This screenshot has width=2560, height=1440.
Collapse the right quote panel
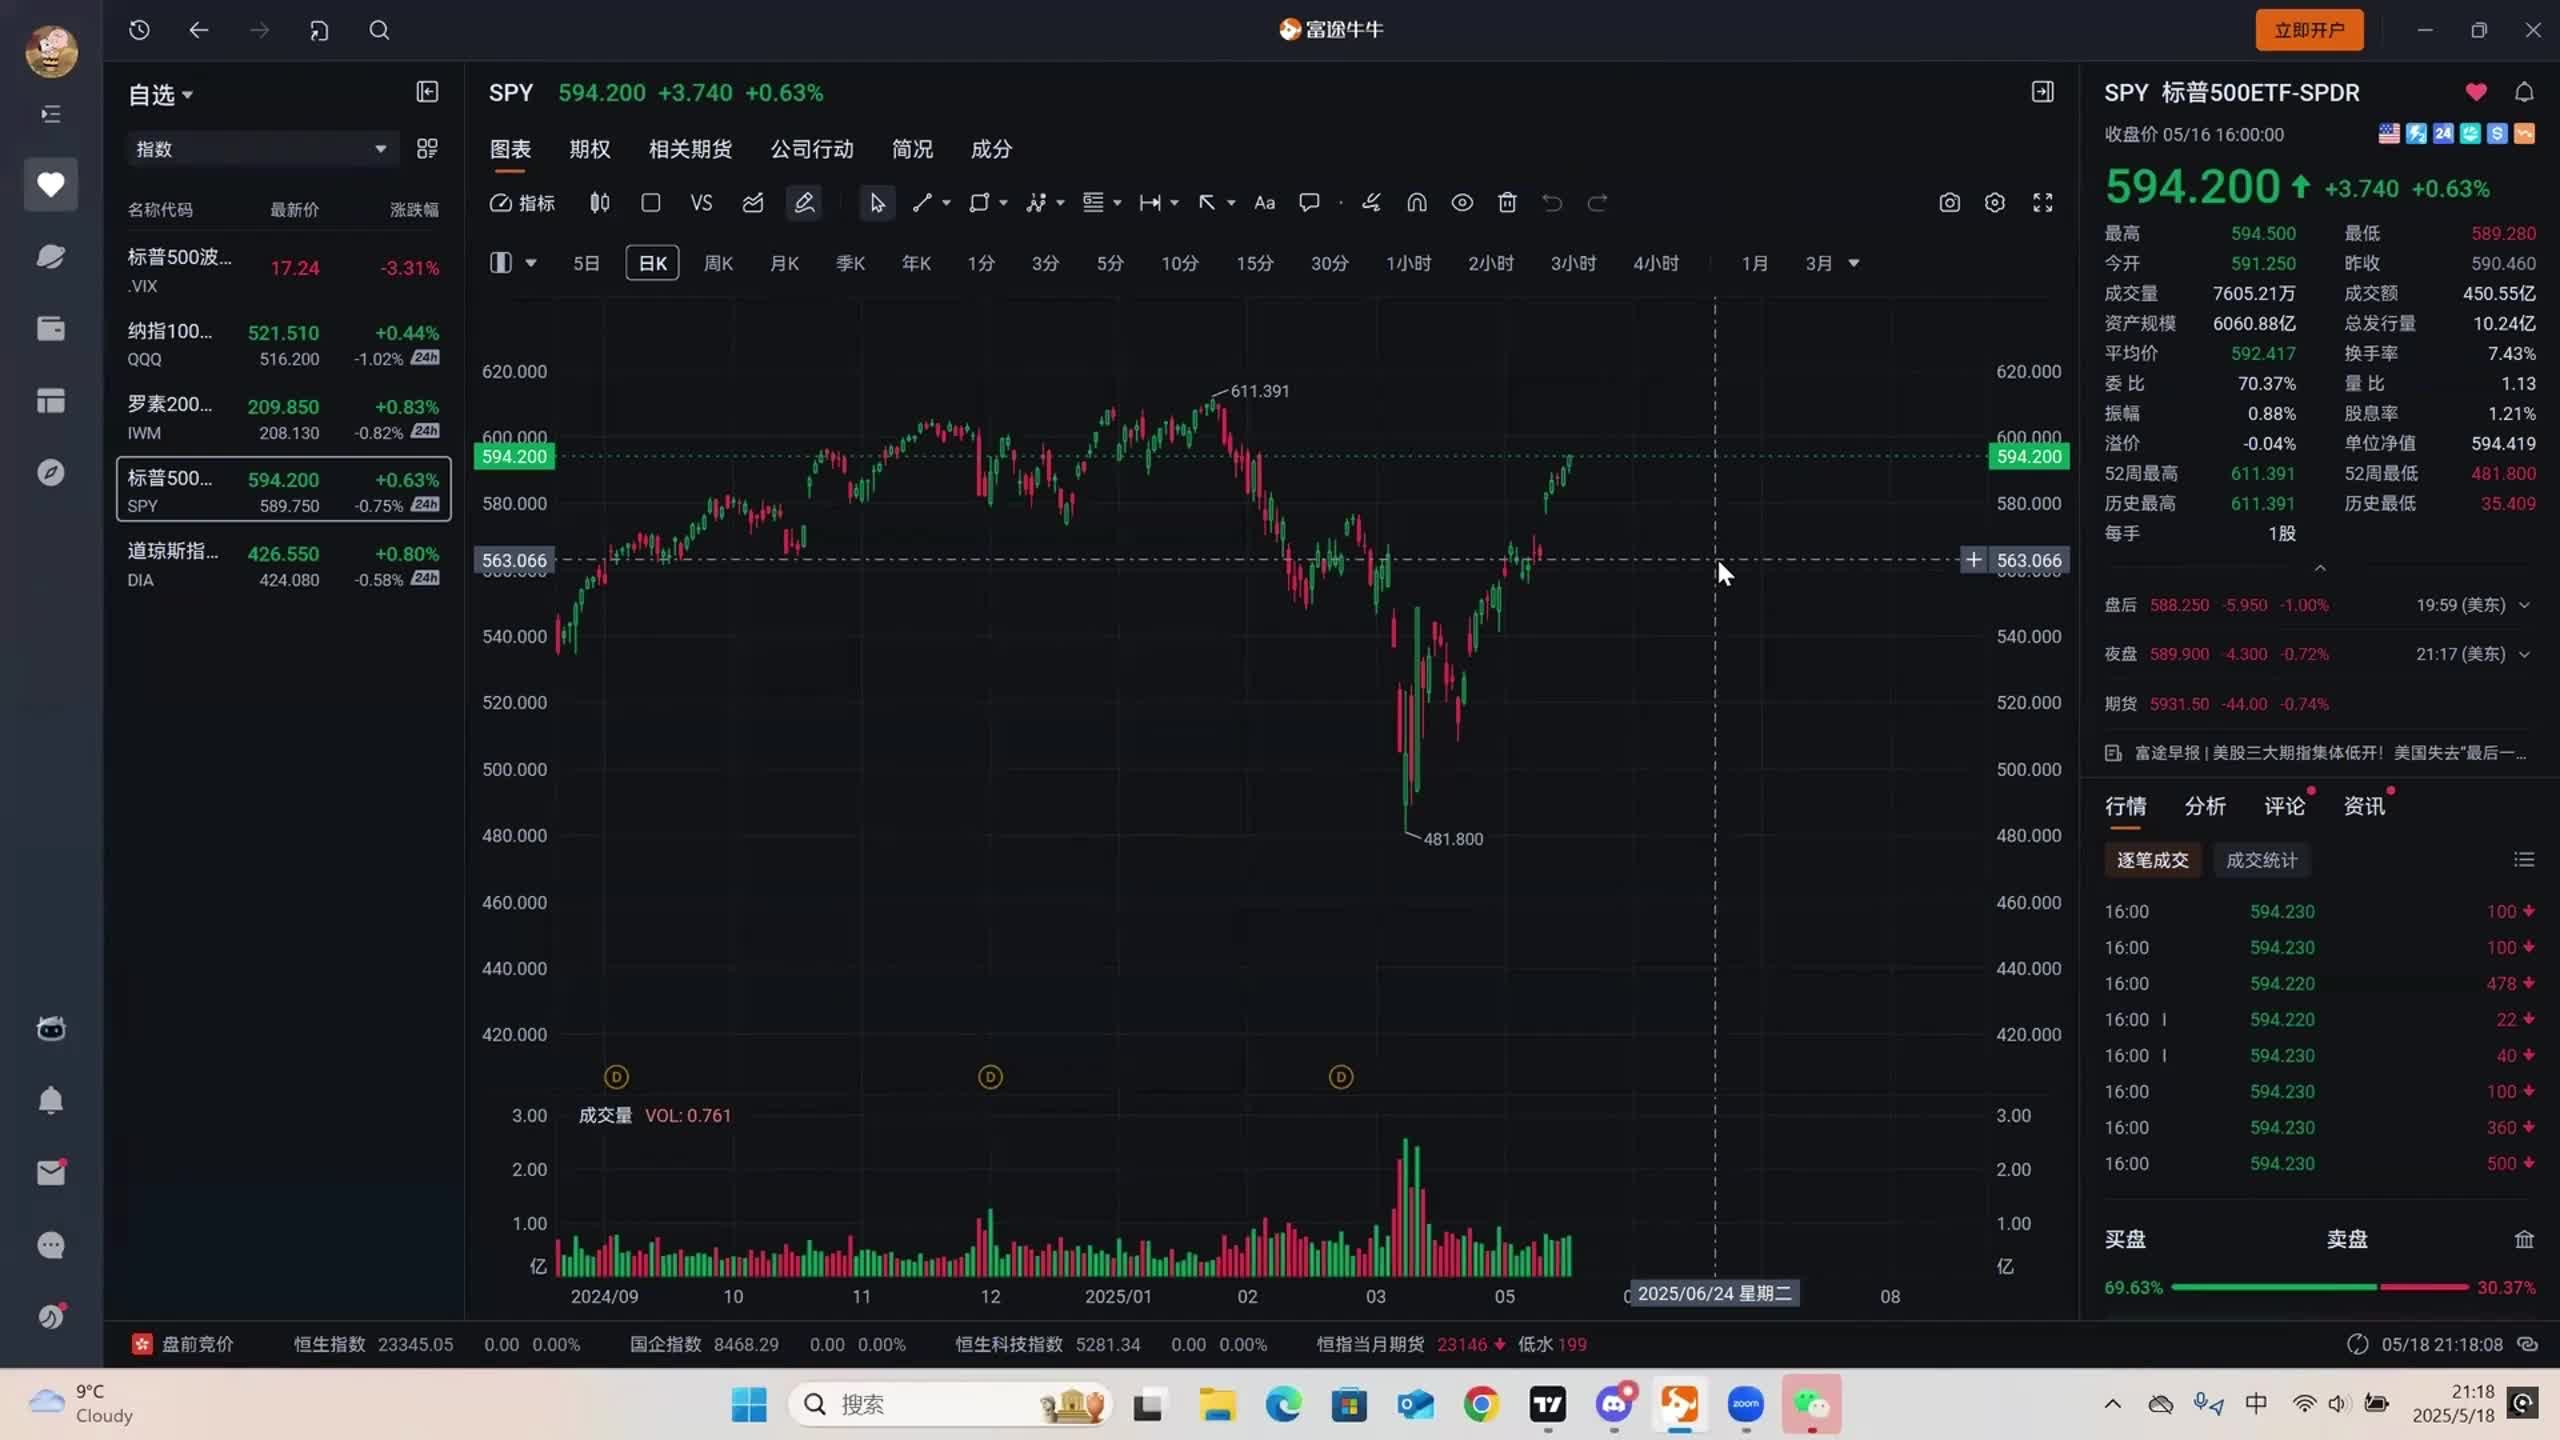(2043, 92)
